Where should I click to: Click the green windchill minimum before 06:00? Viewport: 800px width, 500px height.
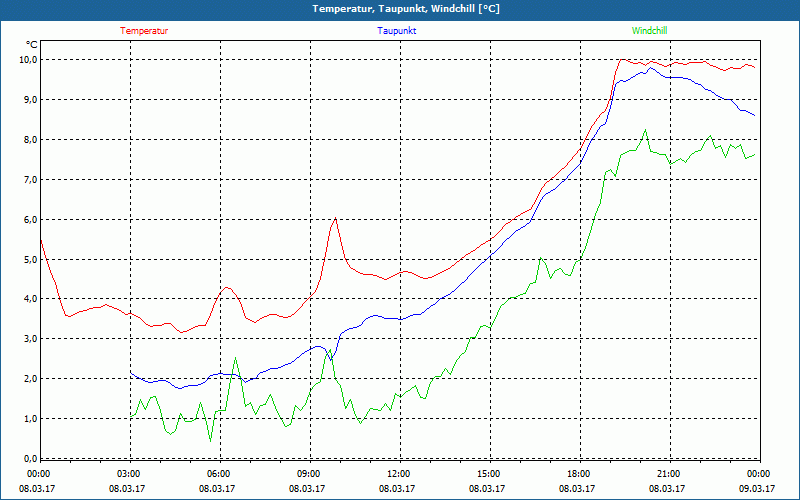tap(211, 441)
